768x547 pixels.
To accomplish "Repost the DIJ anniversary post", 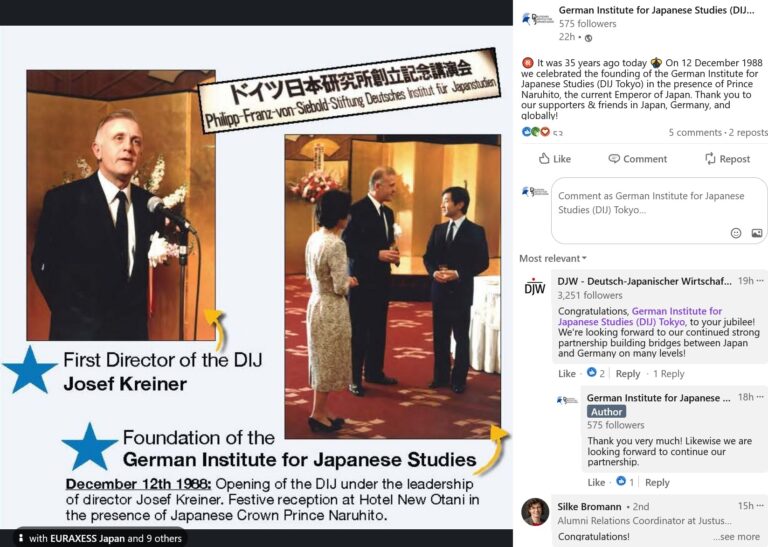I will click(x=727, y=159).
